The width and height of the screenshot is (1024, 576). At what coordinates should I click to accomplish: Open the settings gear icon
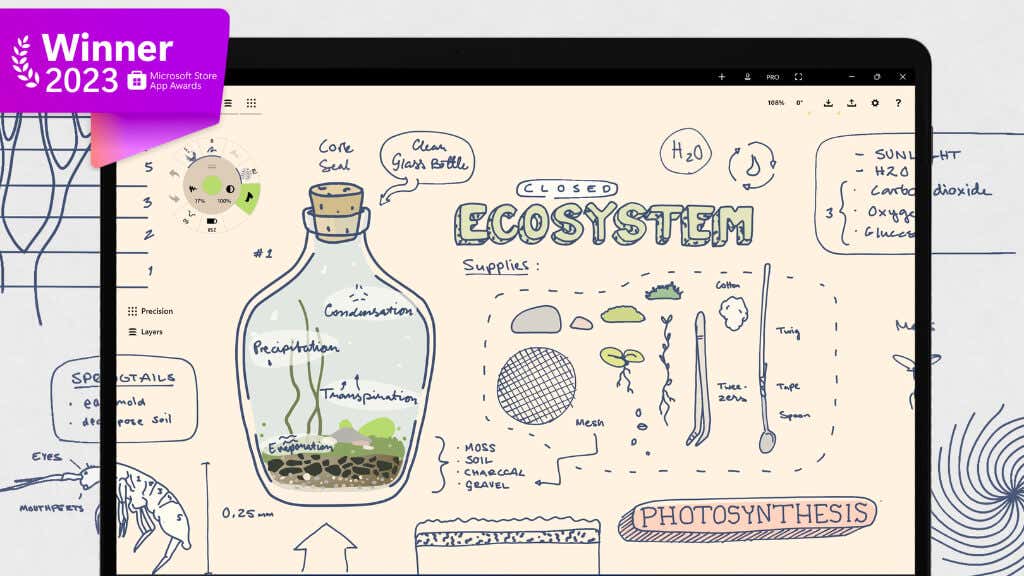[875, 103]
